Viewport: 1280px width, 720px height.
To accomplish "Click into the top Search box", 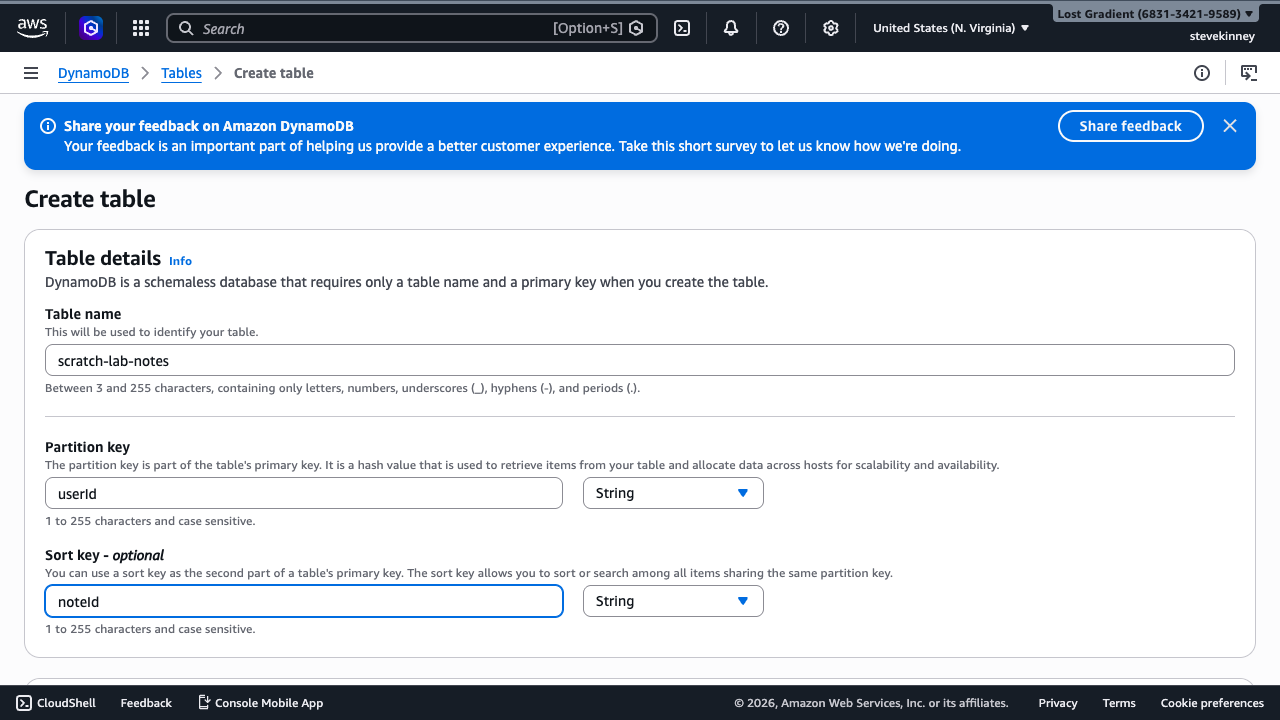I will tap(411, 28).
